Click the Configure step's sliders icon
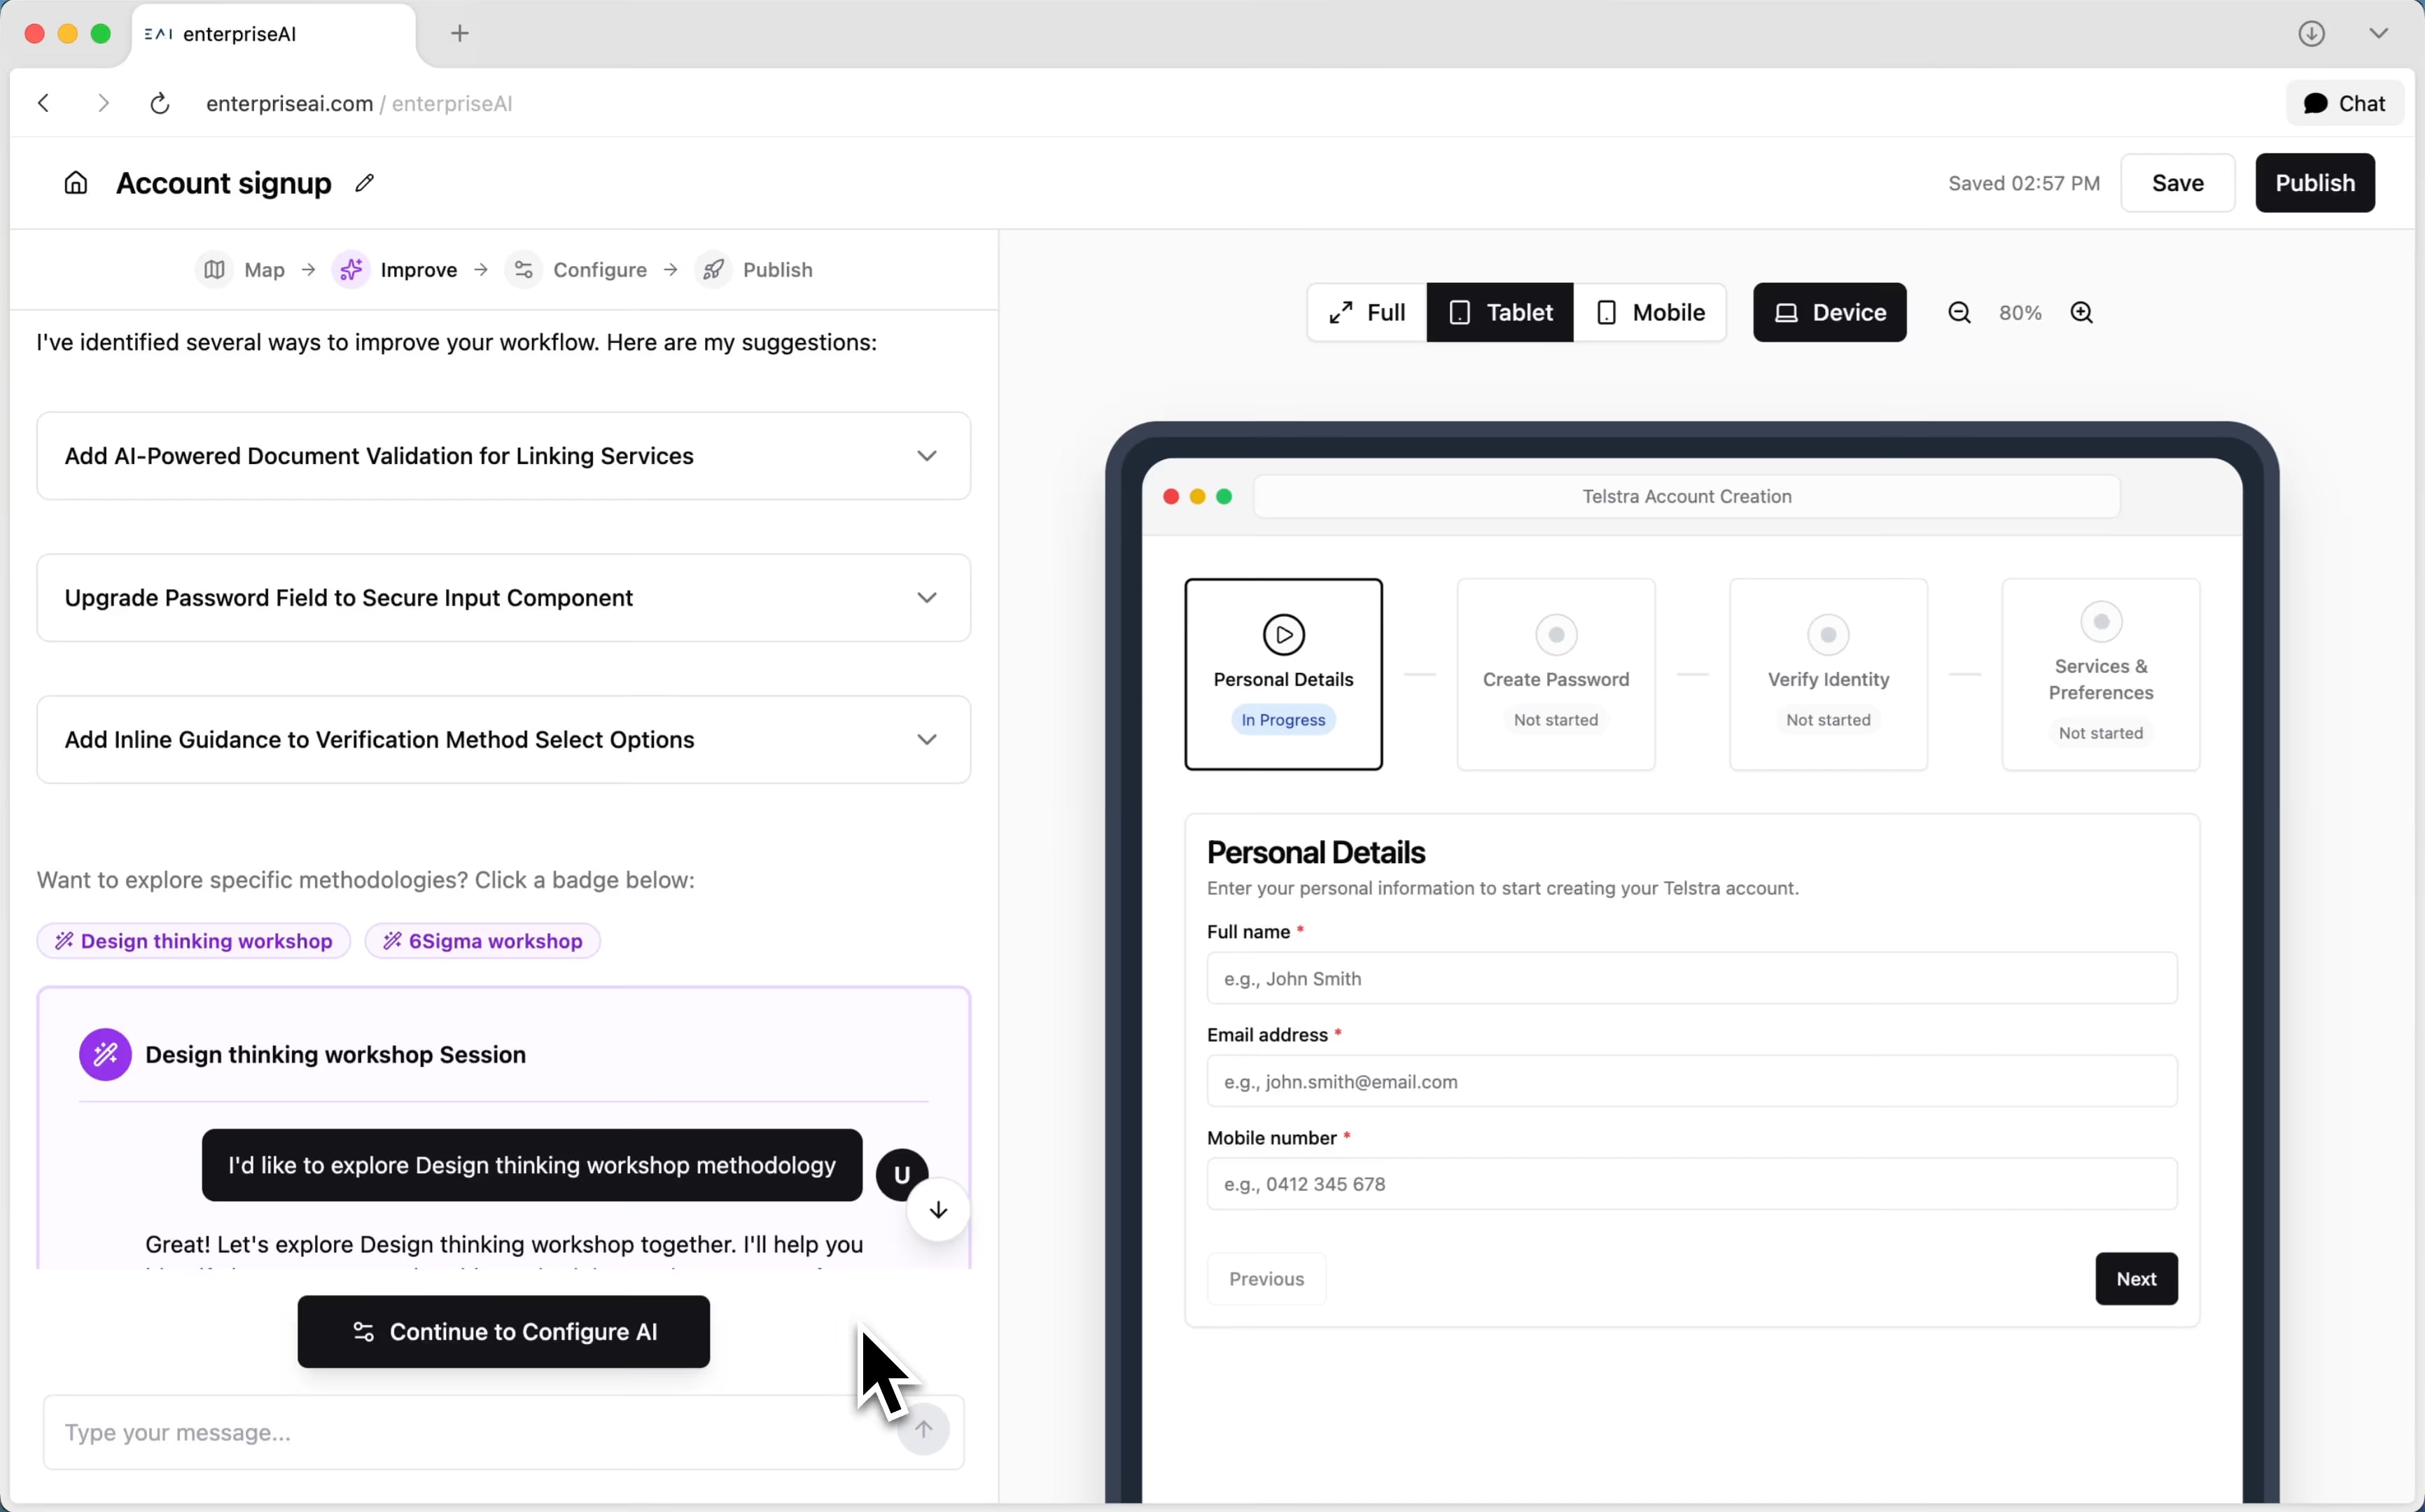Viewport: 2425px width, 1512px height. [x=524, y=270]
